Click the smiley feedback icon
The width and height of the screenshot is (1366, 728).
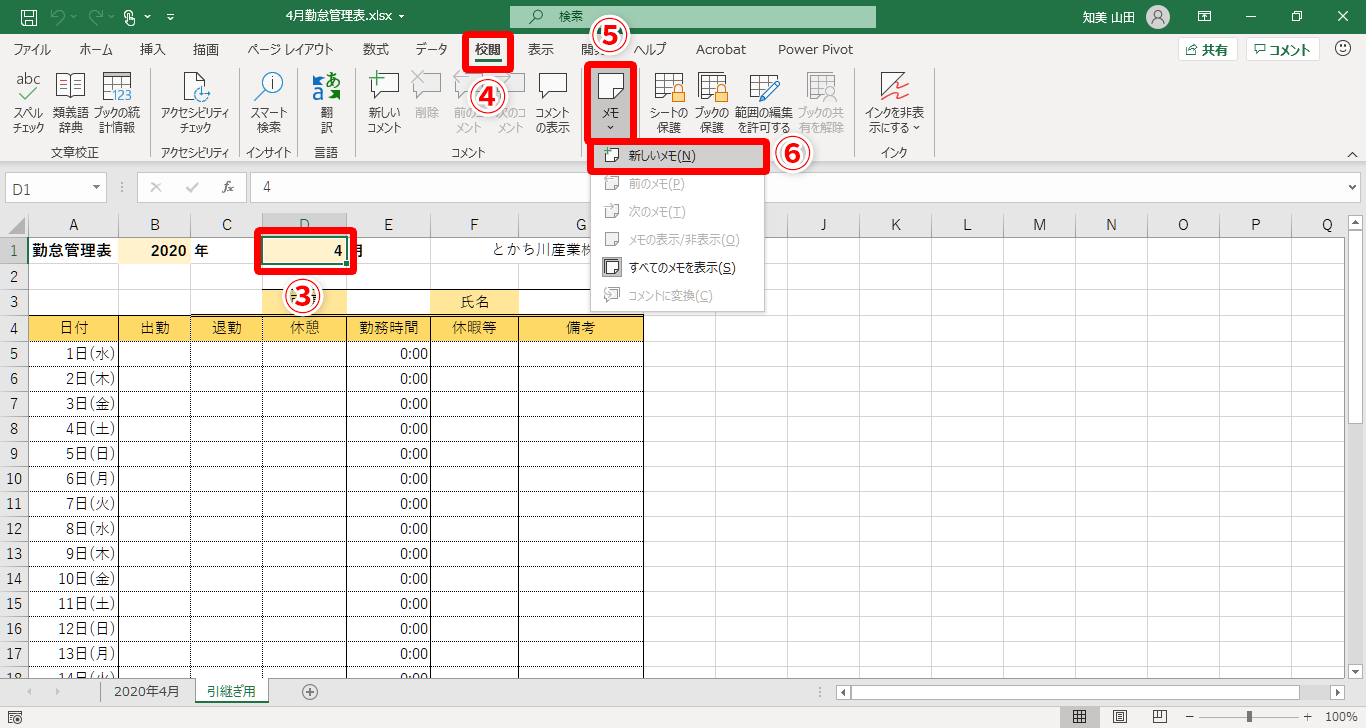[x=1342, y=49]
